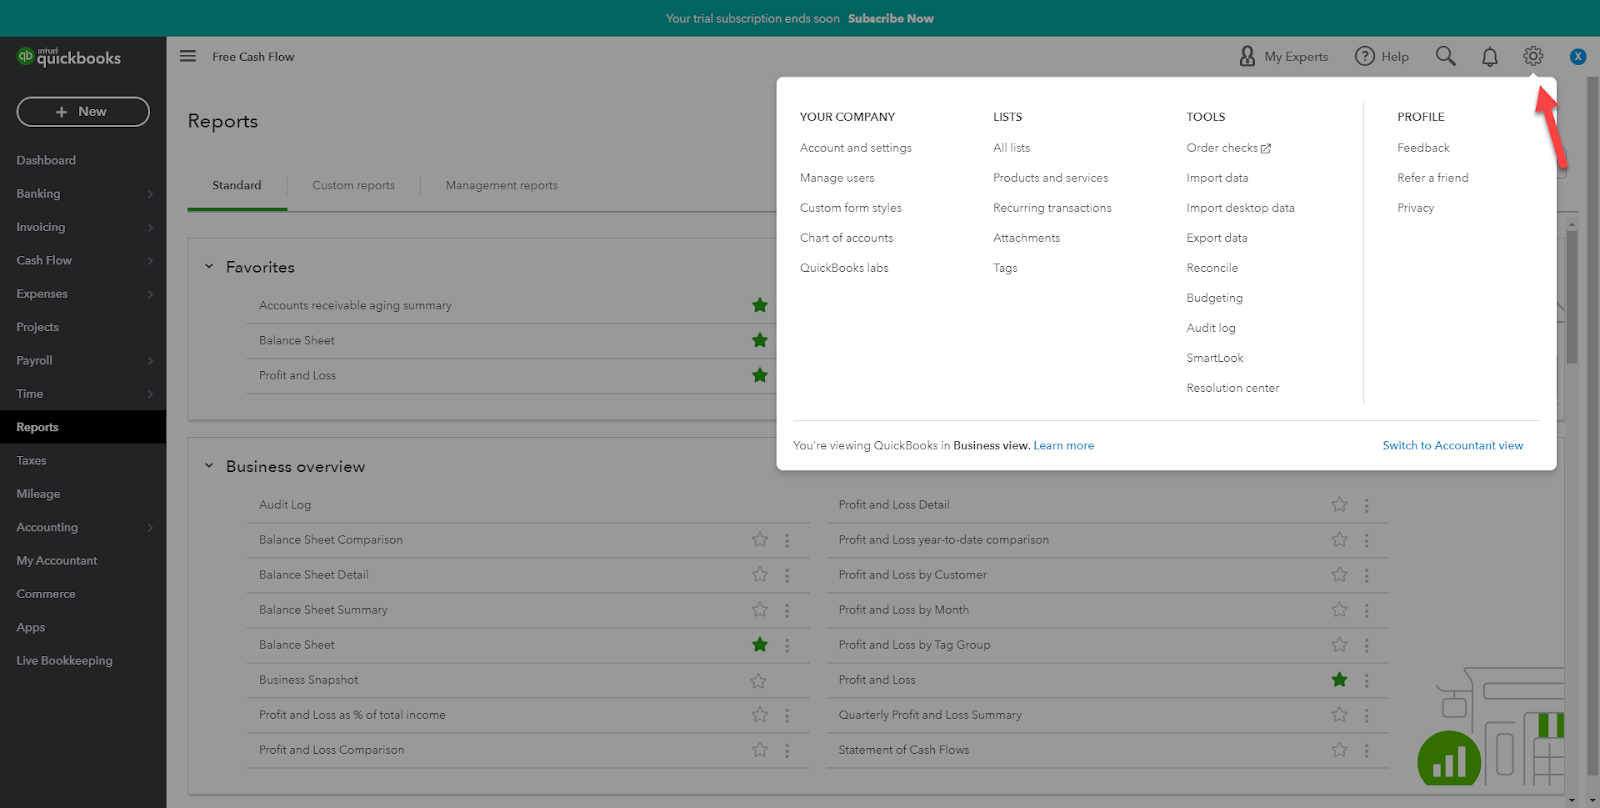Open more options for Balance Sheet Summary
This screenshot has width=1600, height=808.
[x=787, y=610]
